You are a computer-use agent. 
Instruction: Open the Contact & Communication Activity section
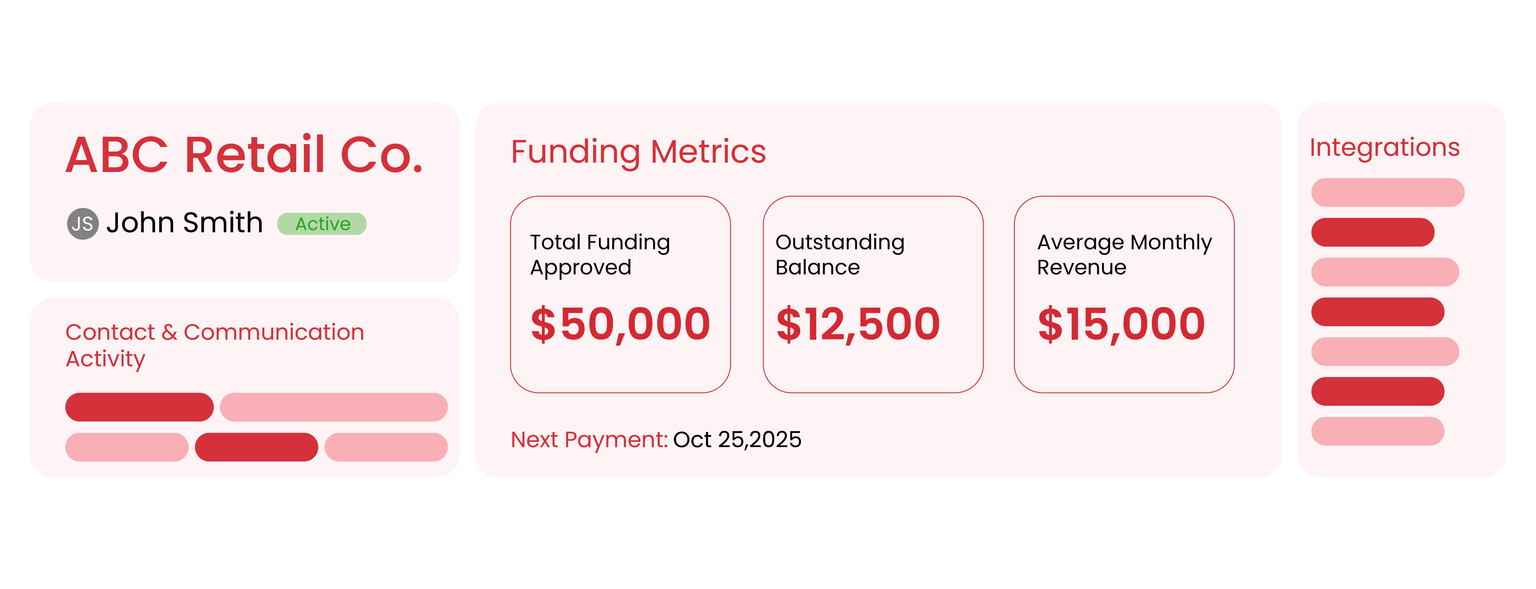pos(214,345)
